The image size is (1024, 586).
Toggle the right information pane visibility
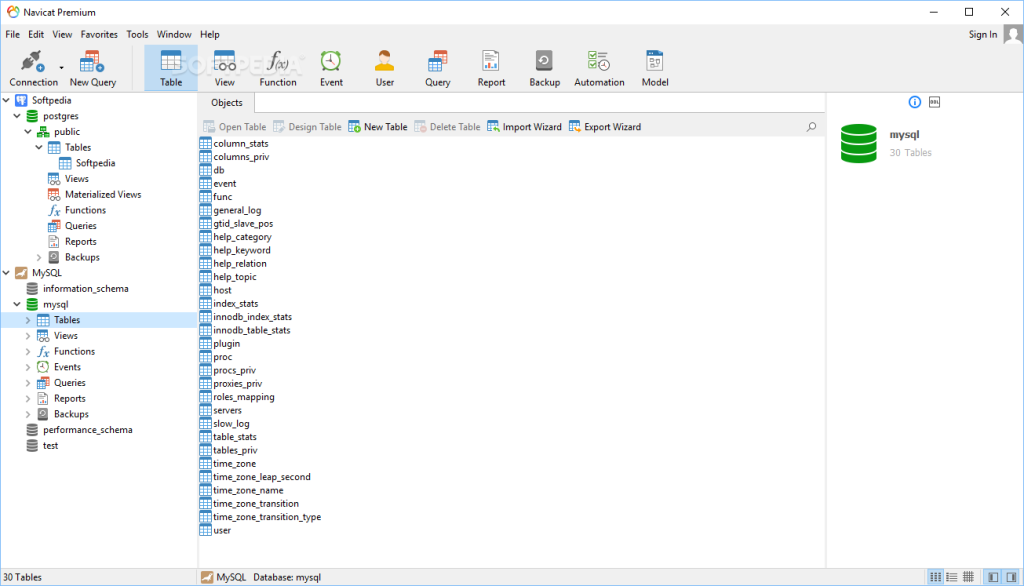pos(1011,577)
